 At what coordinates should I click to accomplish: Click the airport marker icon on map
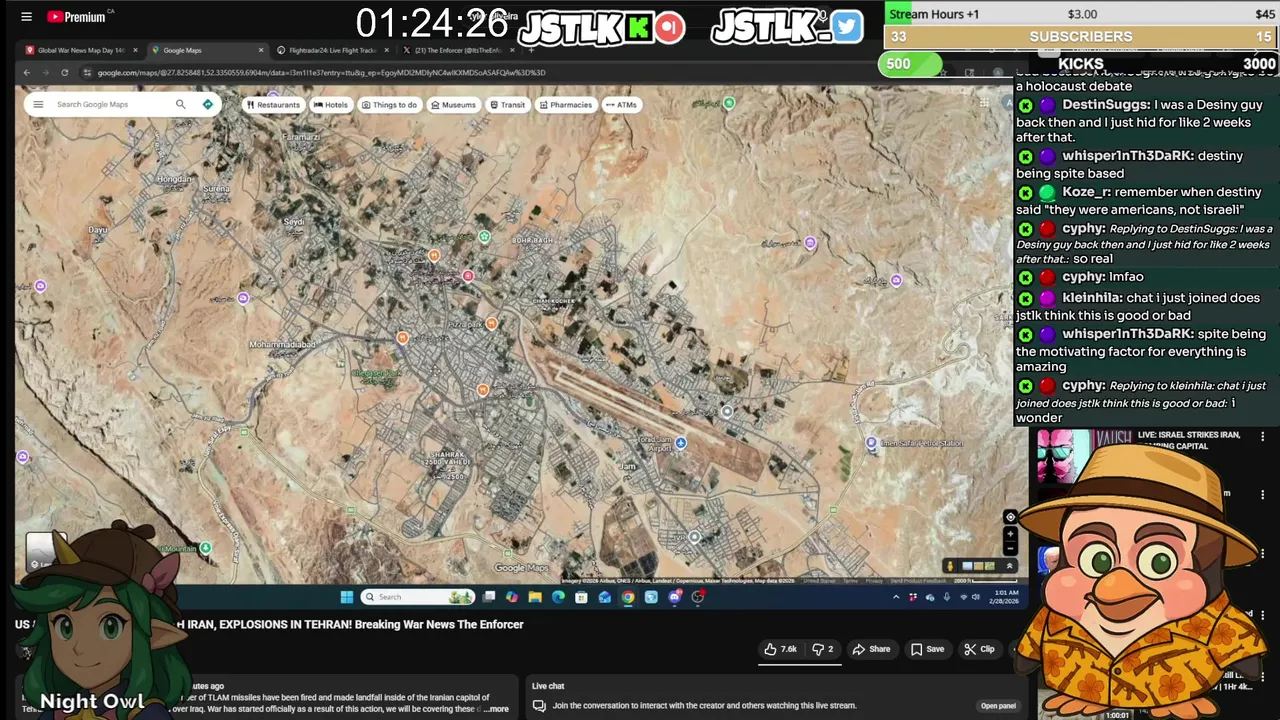[x=680, y=443]
